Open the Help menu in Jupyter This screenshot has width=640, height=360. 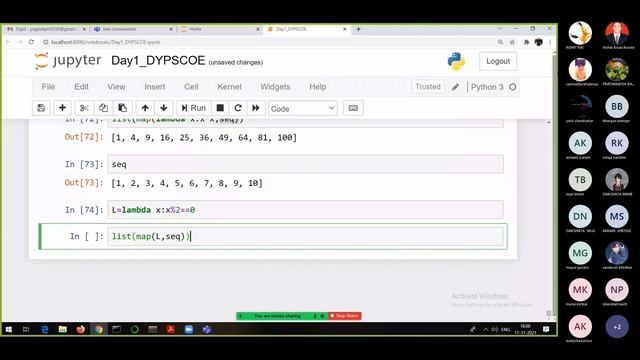pos(318,87)
